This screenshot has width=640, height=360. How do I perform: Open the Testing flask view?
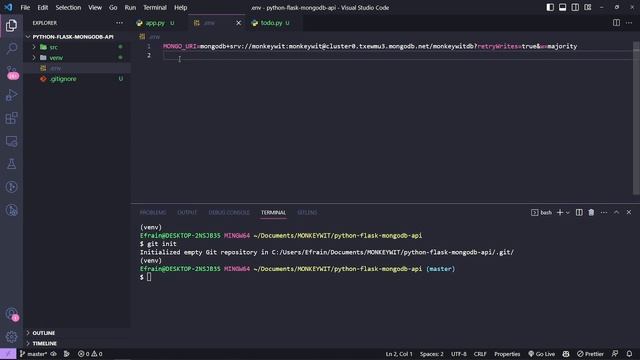pos(11,164)
